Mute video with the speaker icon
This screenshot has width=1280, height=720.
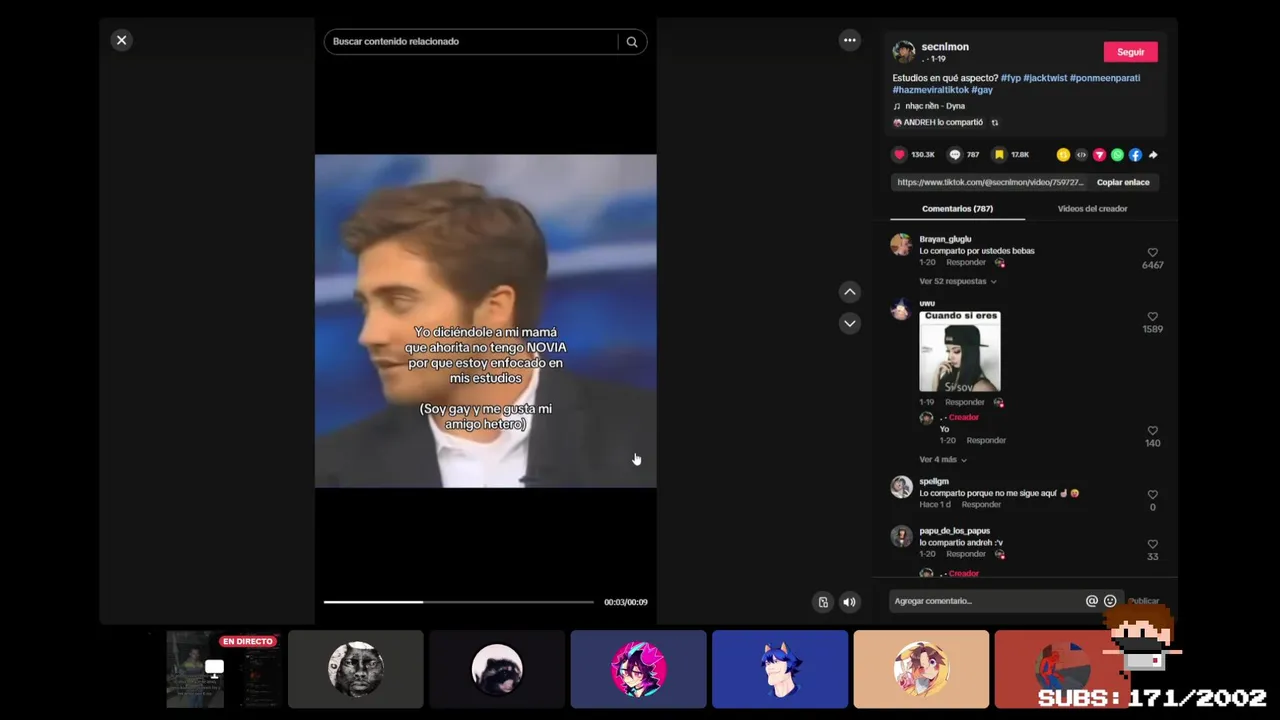[849, 602]
